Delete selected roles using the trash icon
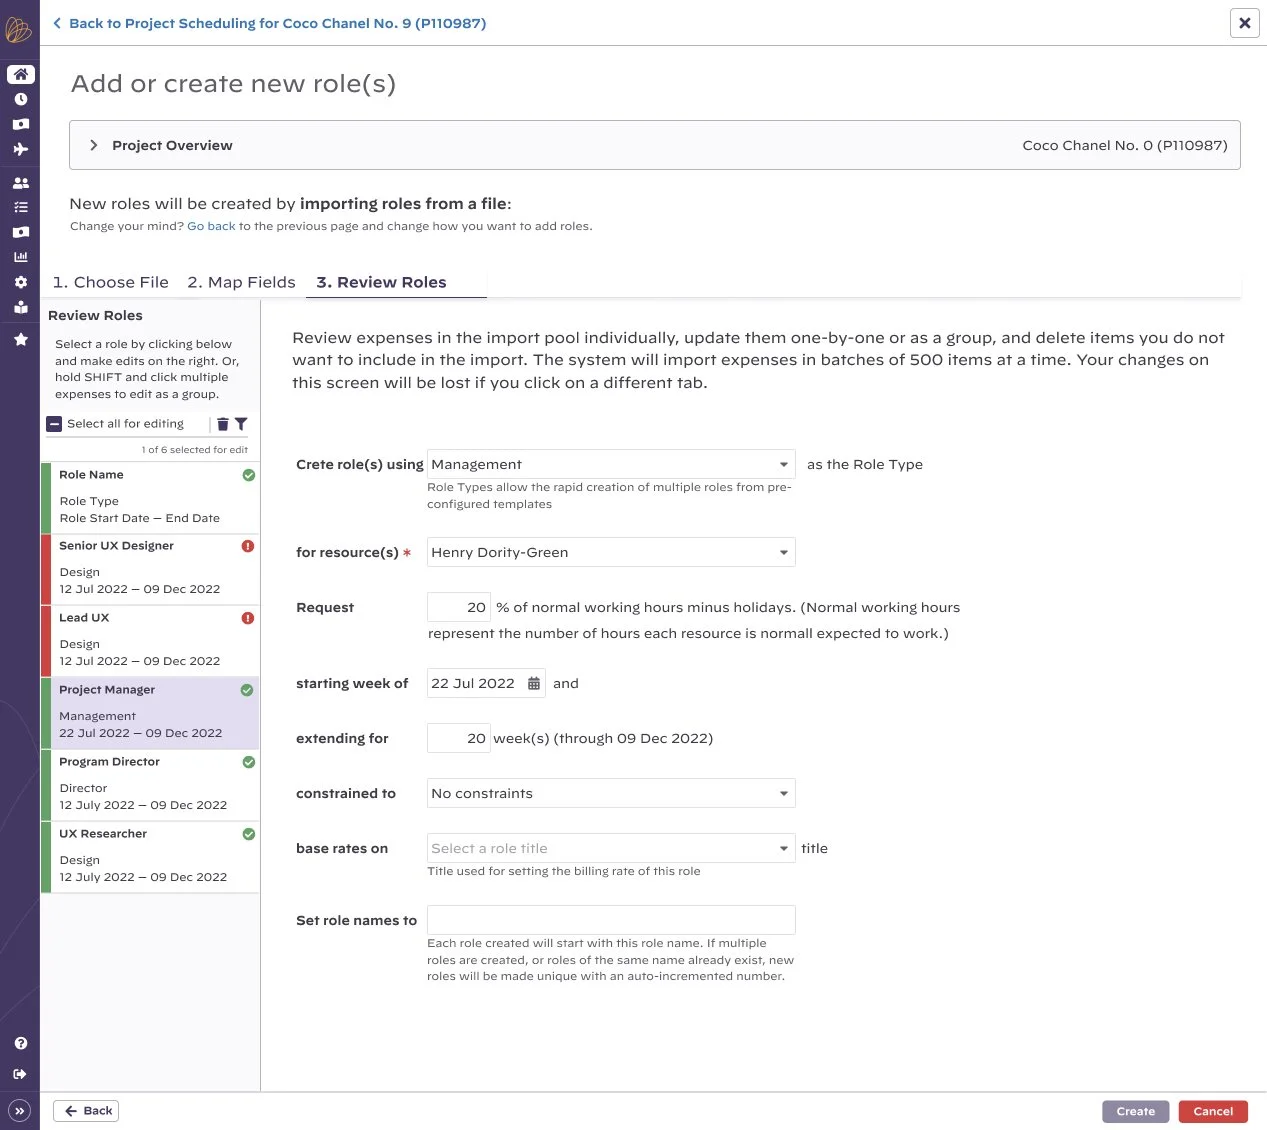The width and height of the screenshot is (1267, 1130). [222, 423]
